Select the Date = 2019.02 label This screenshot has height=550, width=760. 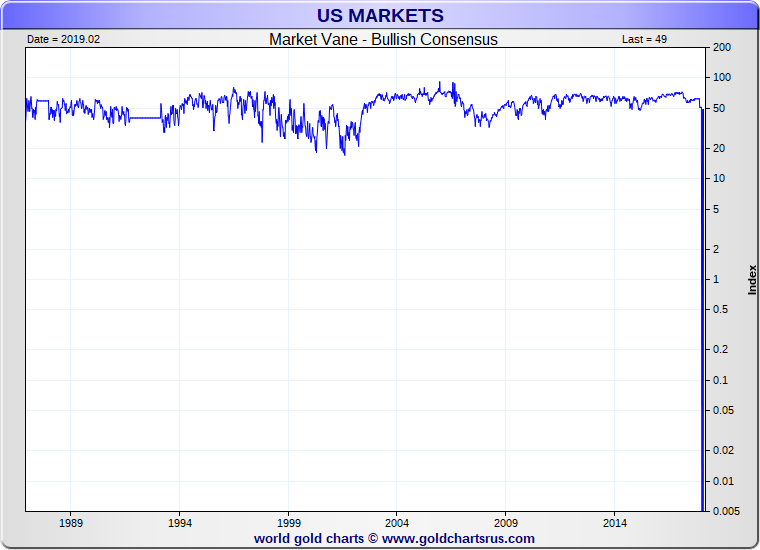coord(64,40)
